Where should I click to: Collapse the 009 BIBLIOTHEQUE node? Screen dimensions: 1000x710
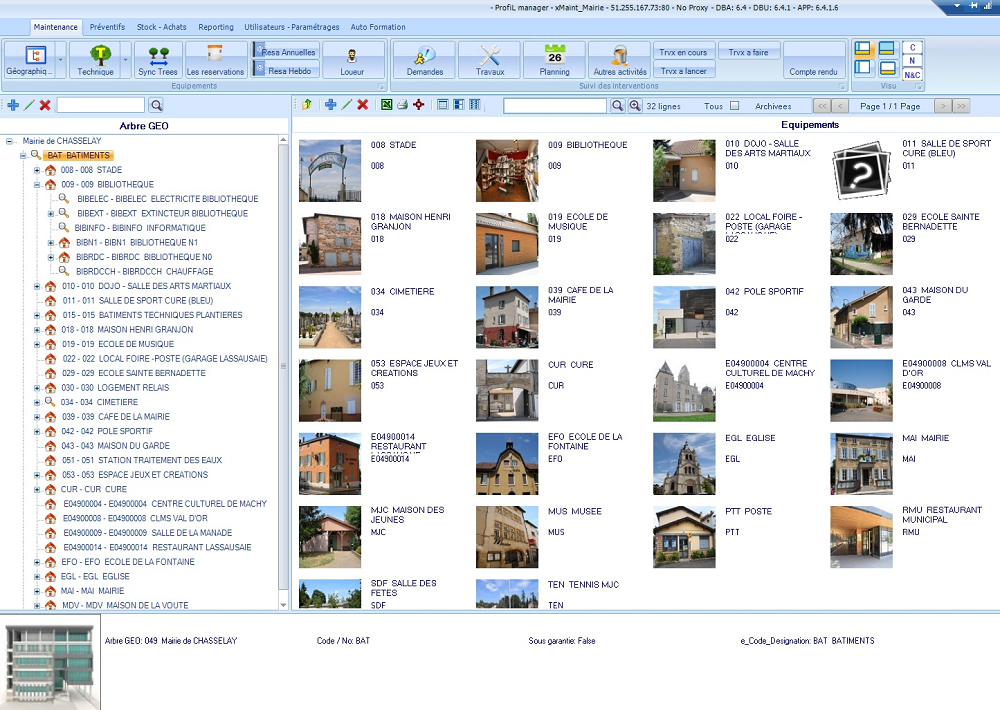(37, 185)
